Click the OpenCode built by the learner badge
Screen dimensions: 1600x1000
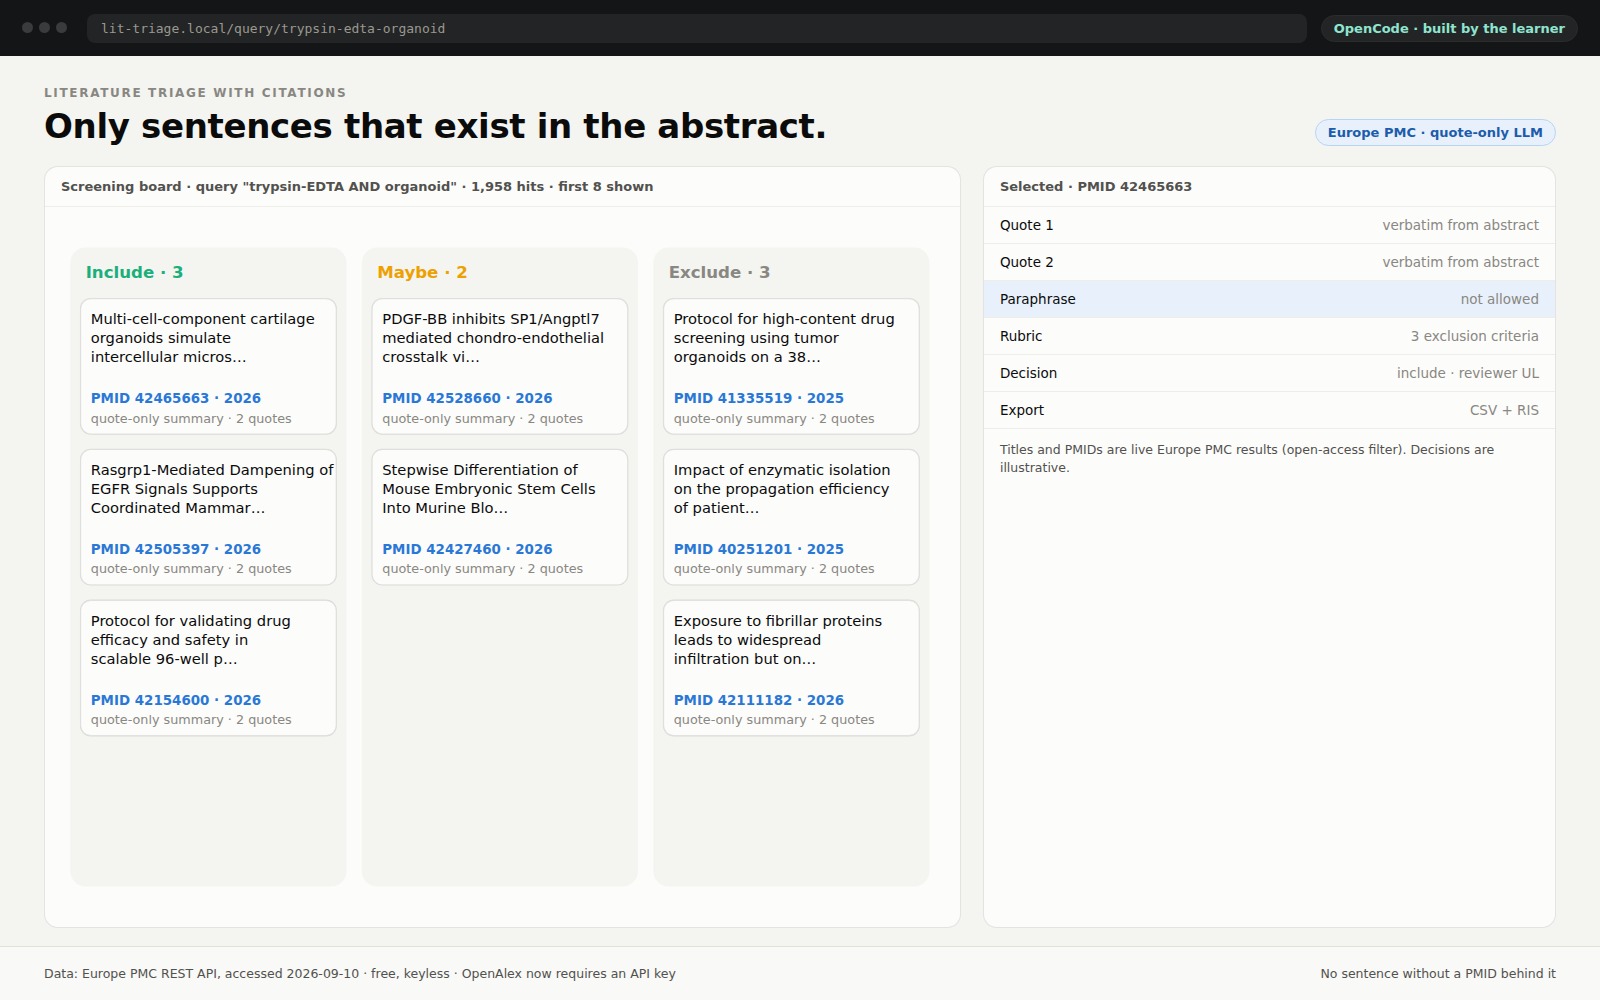point(1449,28)
